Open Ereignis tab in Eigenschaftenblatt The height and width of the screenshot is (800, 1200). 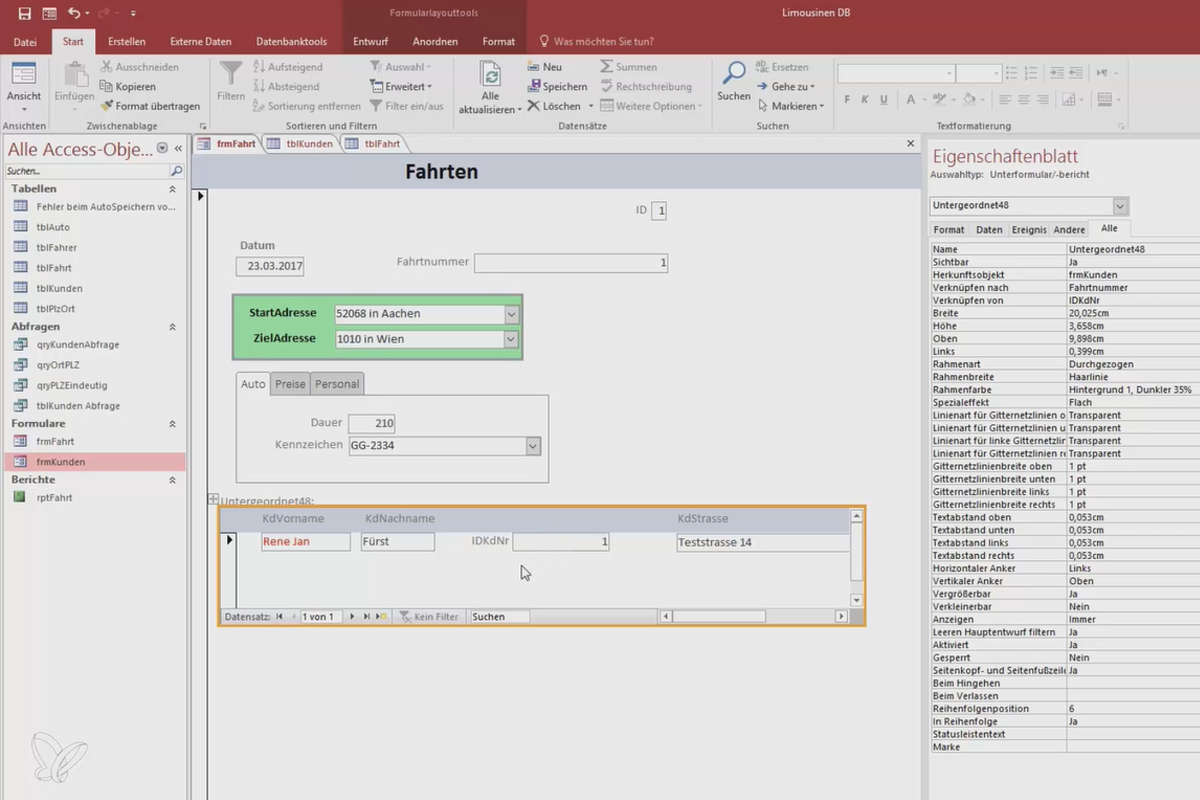pos(1028,230)
